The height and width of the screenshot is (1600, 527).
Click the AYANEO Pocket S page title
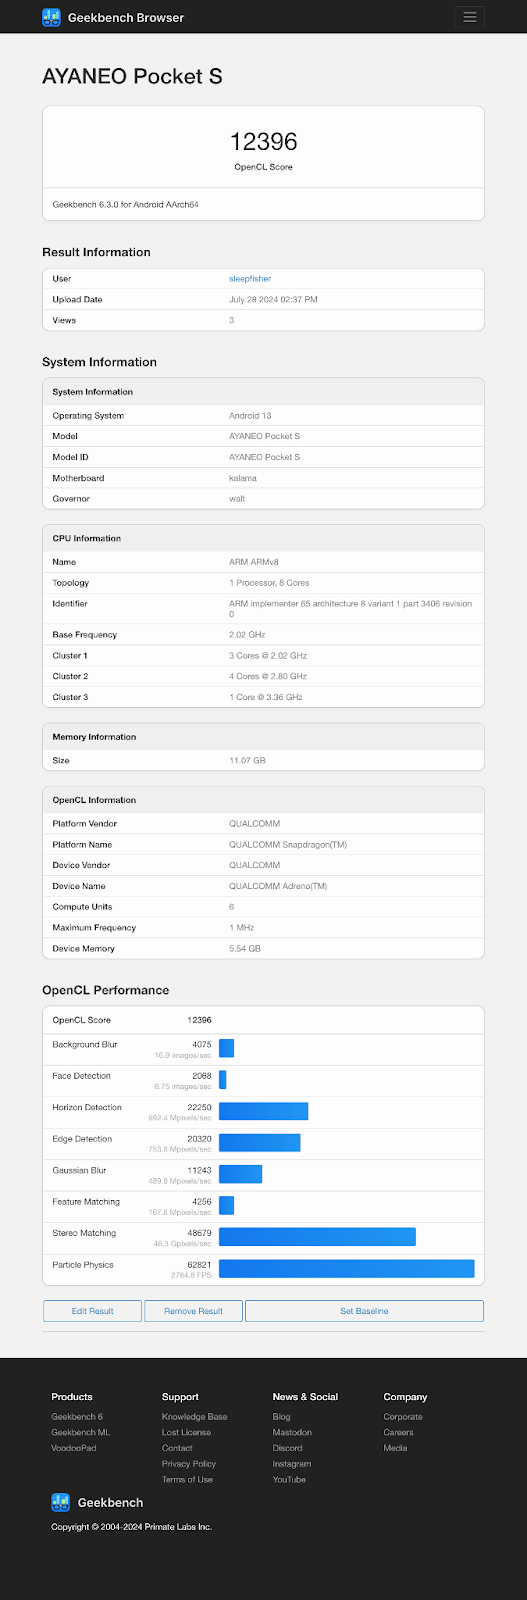tap(132, 77)
